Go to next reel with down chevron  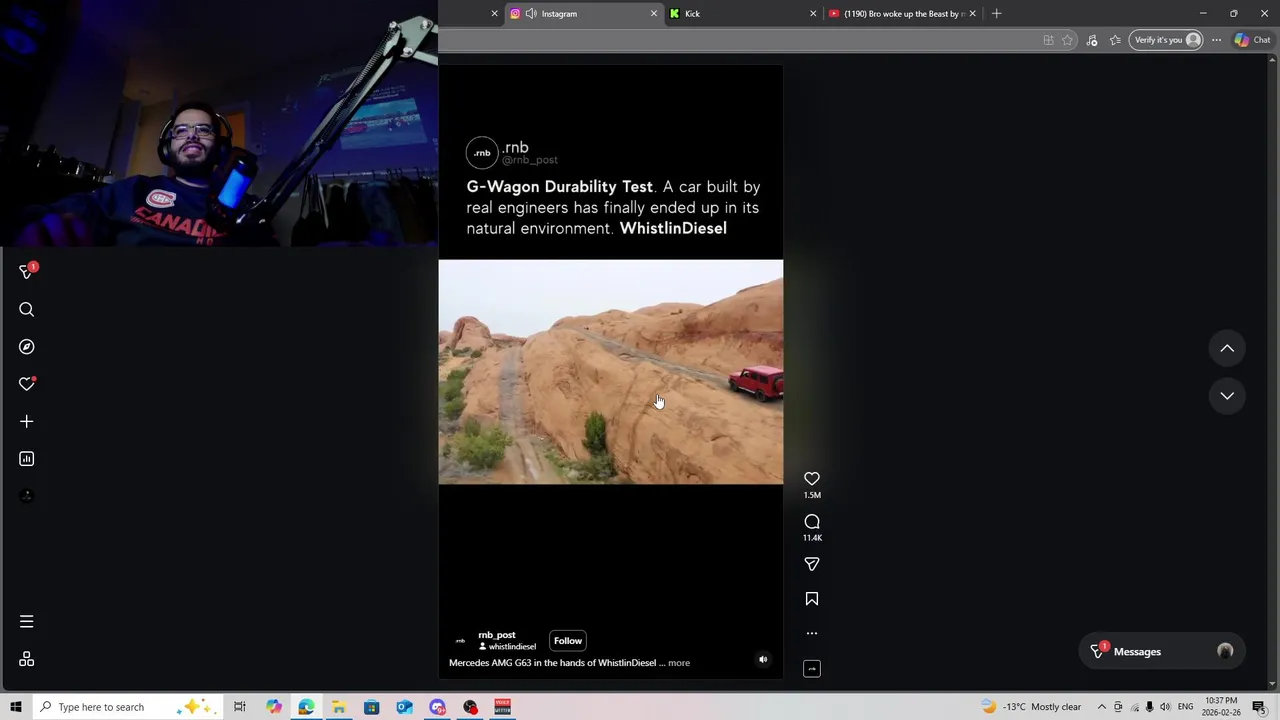[x=1227, y=396]
